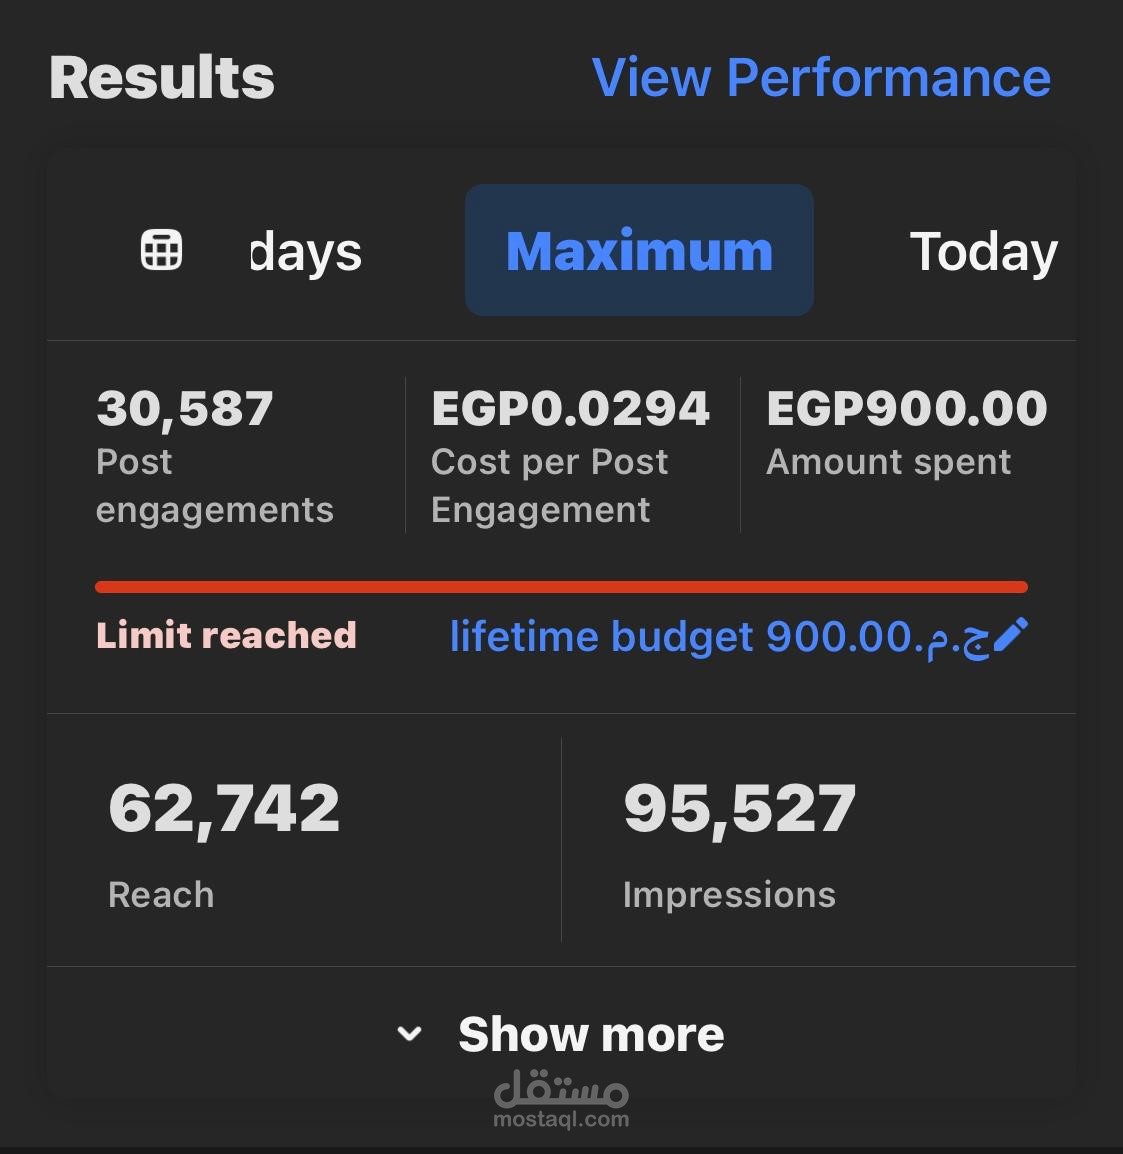
Task: Click the lifetime budget 900.00 link
Action: click(718, 636)
